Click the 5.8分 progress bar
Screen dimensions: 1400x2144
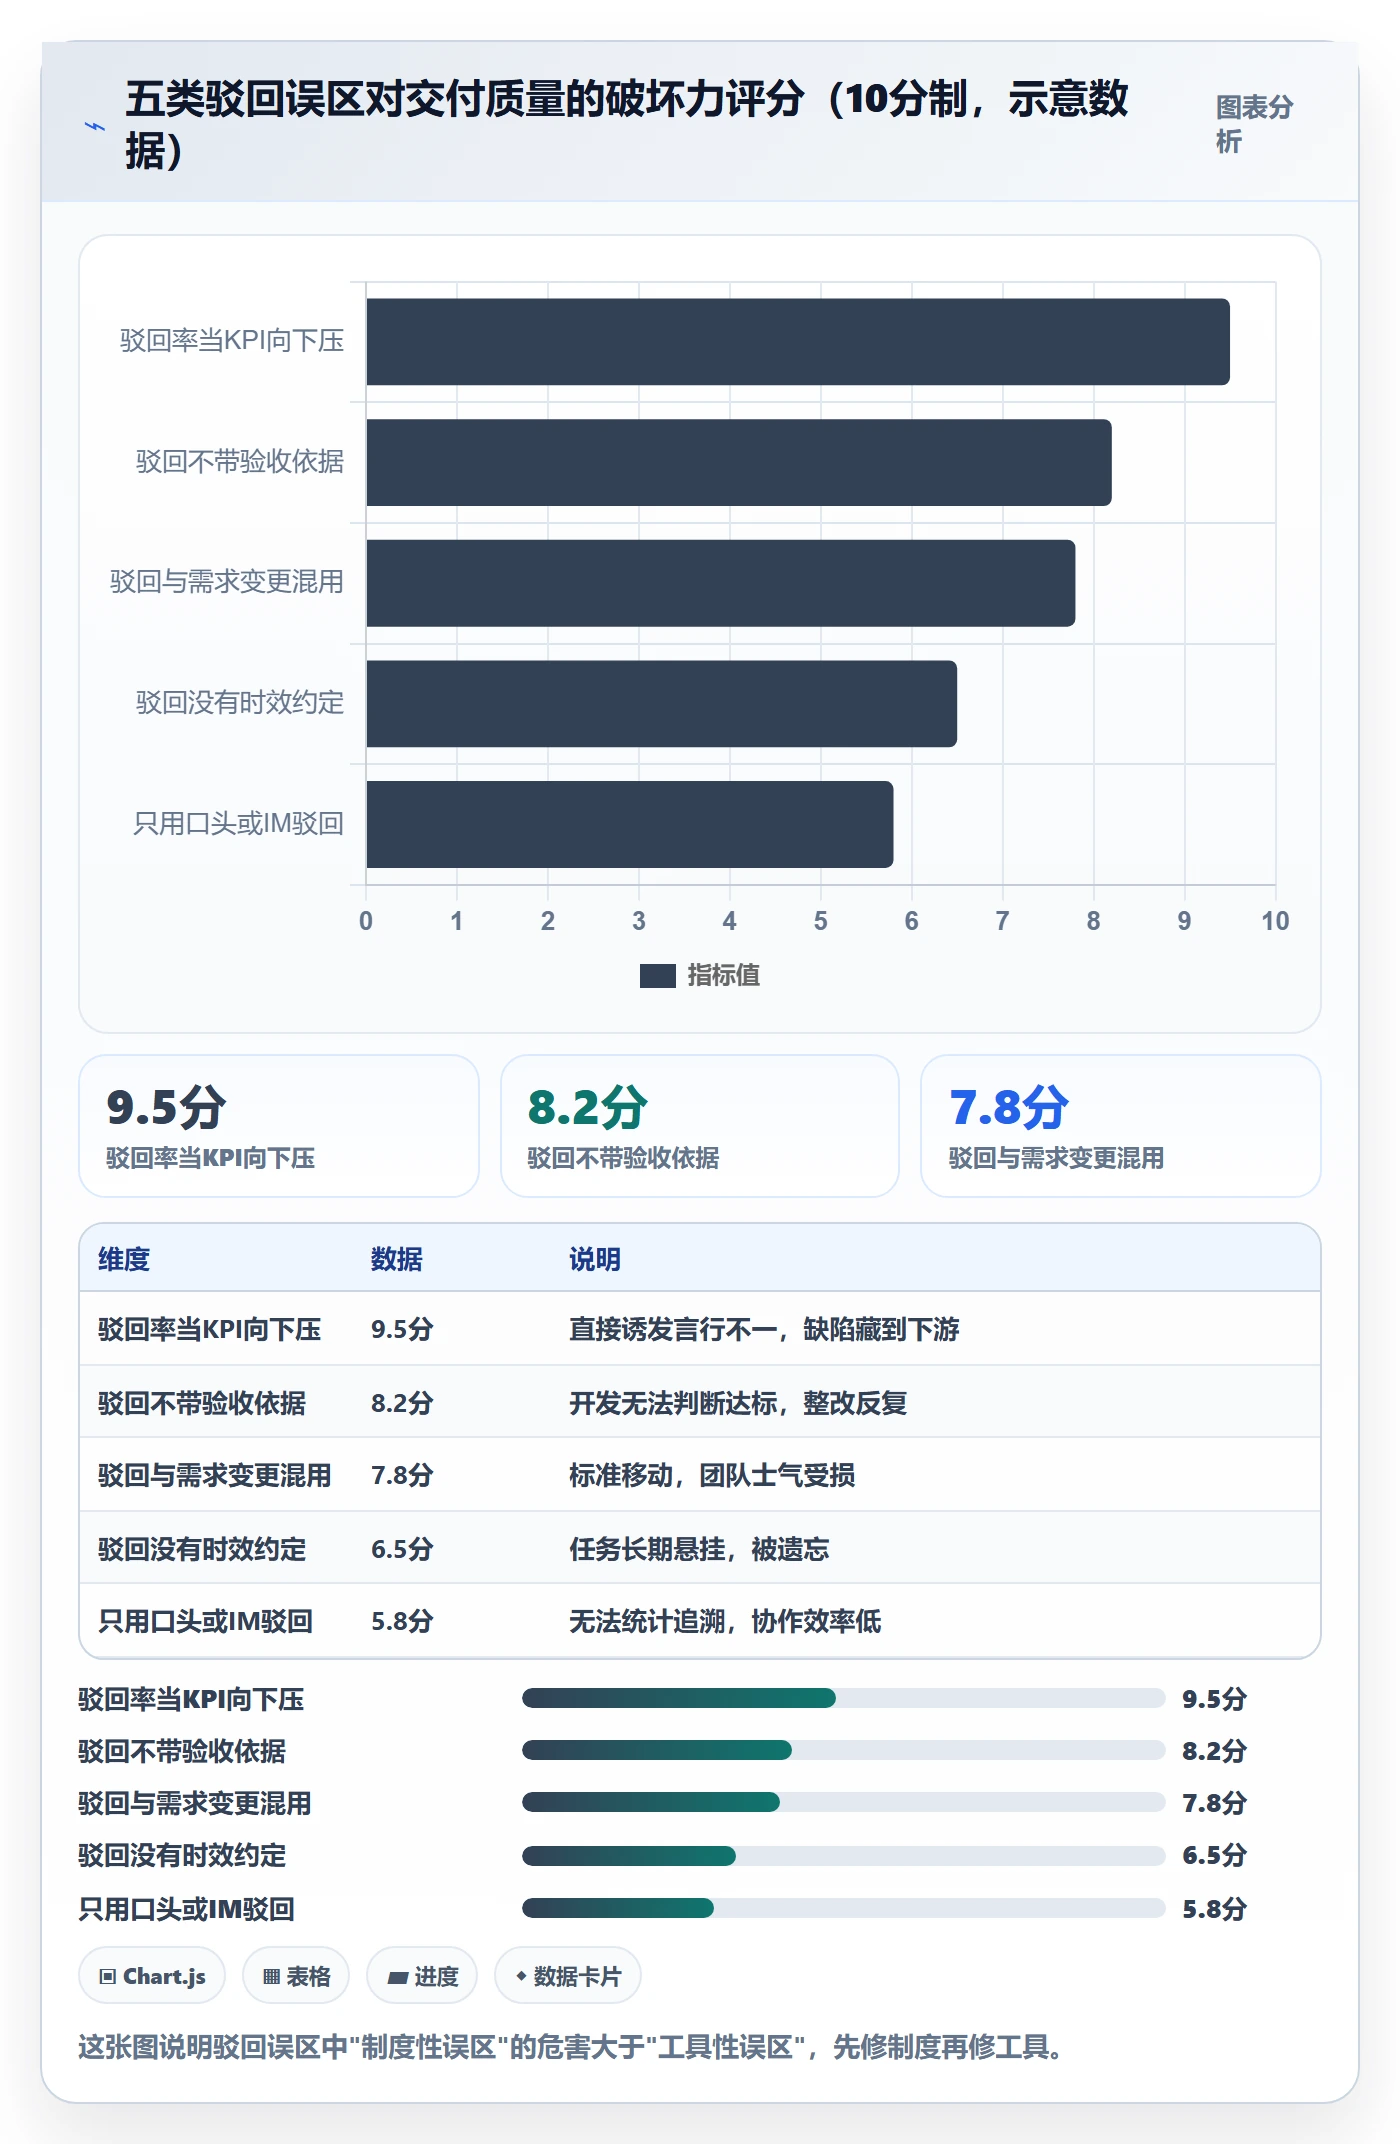844,1908
